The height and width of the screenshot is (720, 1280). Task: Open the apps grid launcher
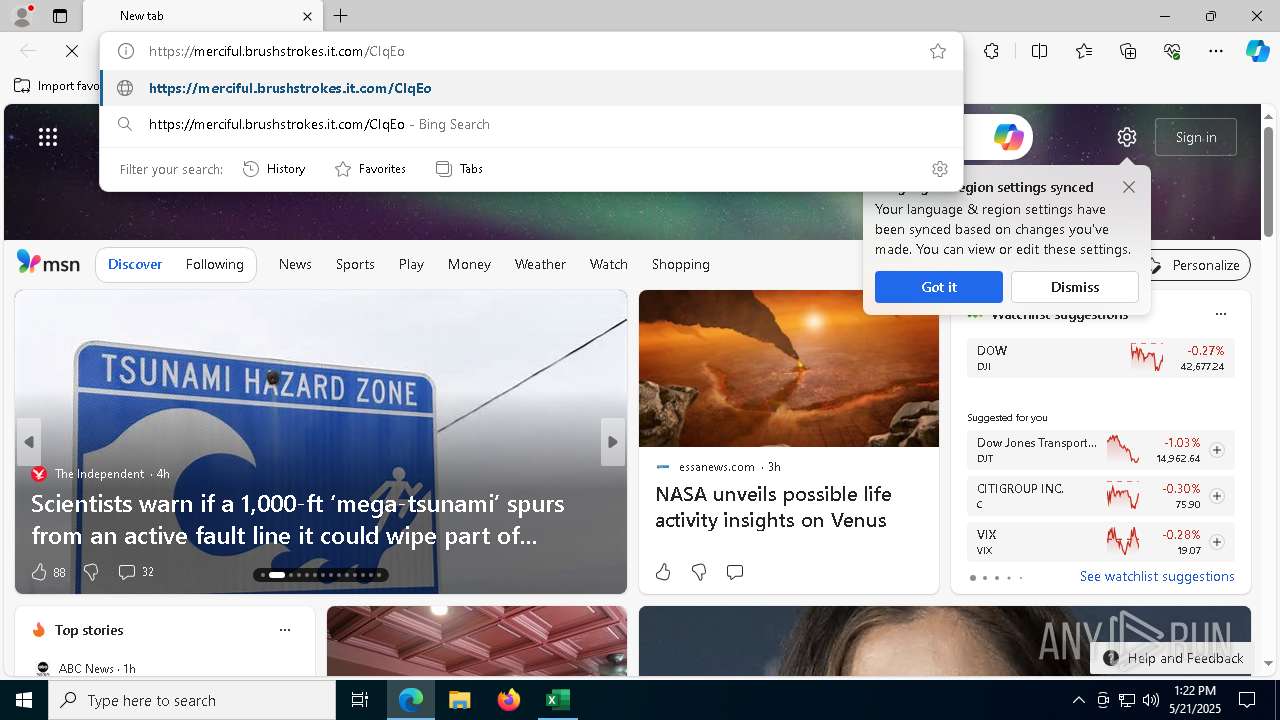[x=48, y=137]
